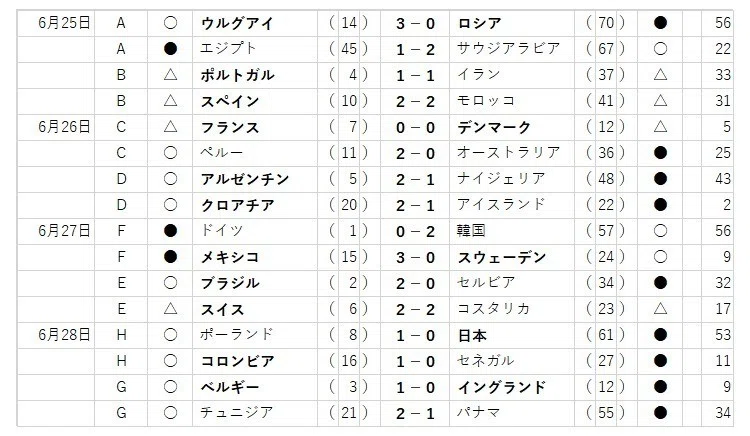
Task: Click the triangle symbol next to デンマーク
Action: coord(660,127)
